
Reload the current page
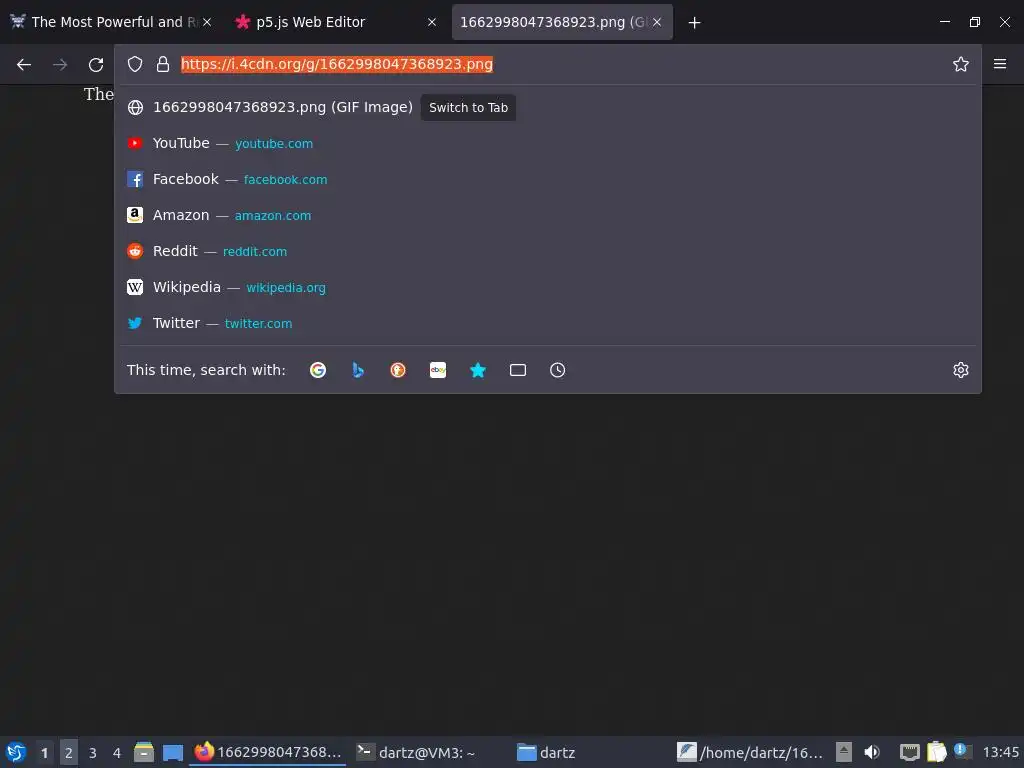coord(96,64)
